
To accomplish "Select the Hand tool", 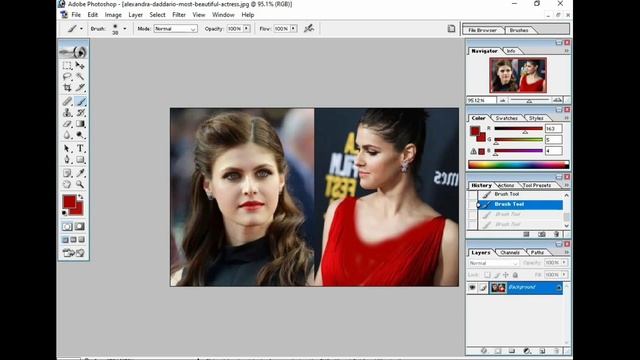I will pos(67,184).
